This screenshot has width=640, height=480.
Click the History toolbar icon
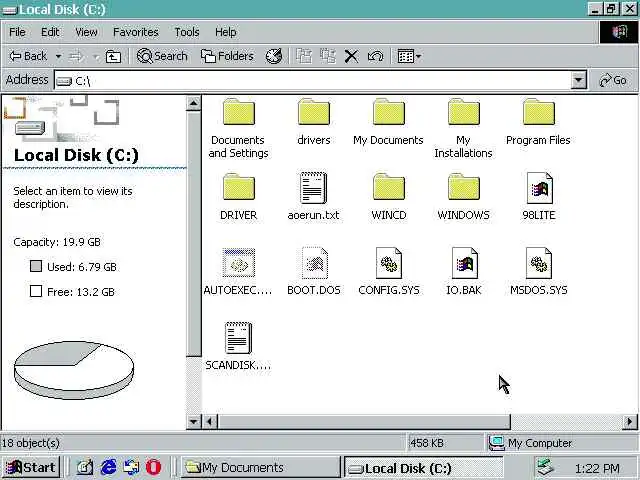point(274,56)
